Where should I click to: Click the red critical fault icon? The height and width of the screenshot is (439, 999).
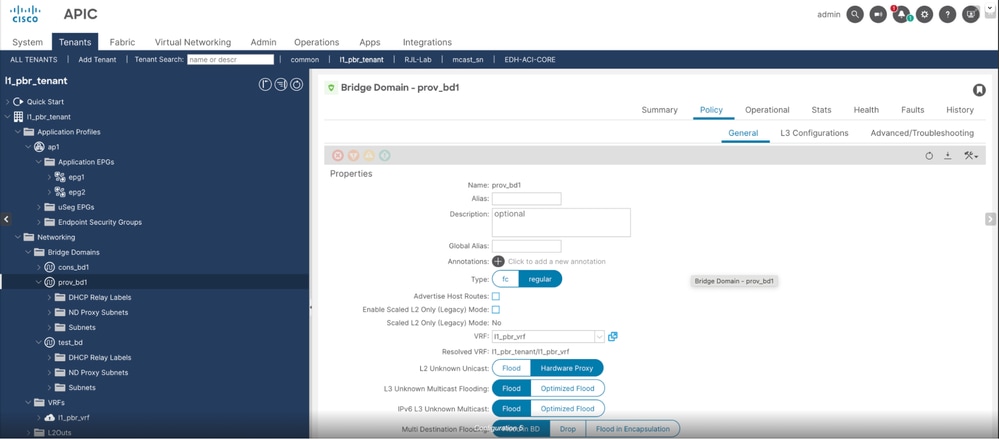click(x=338, y=155)
